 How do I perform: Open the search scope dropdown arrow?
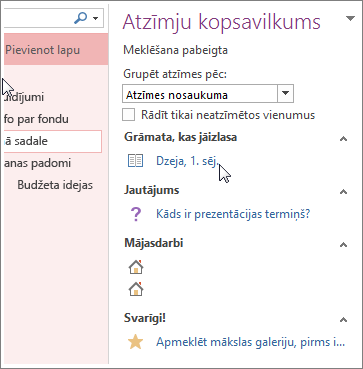click(x=95, y=18)
